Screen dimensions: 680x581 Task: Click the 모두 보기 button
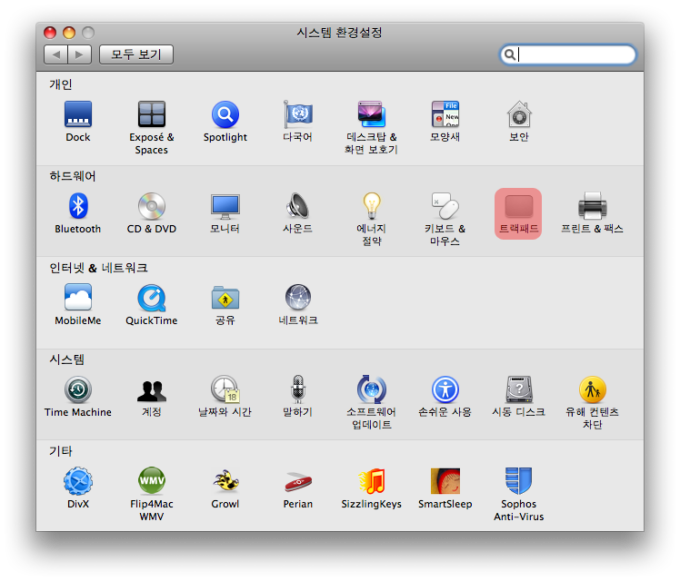coord(136,55)
